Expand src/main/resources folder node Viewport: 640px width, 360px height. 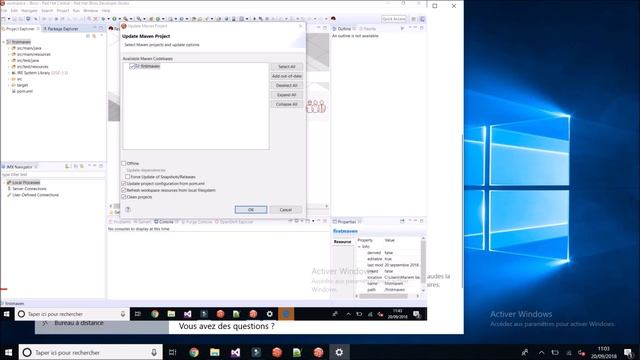[x=9, y=54]
